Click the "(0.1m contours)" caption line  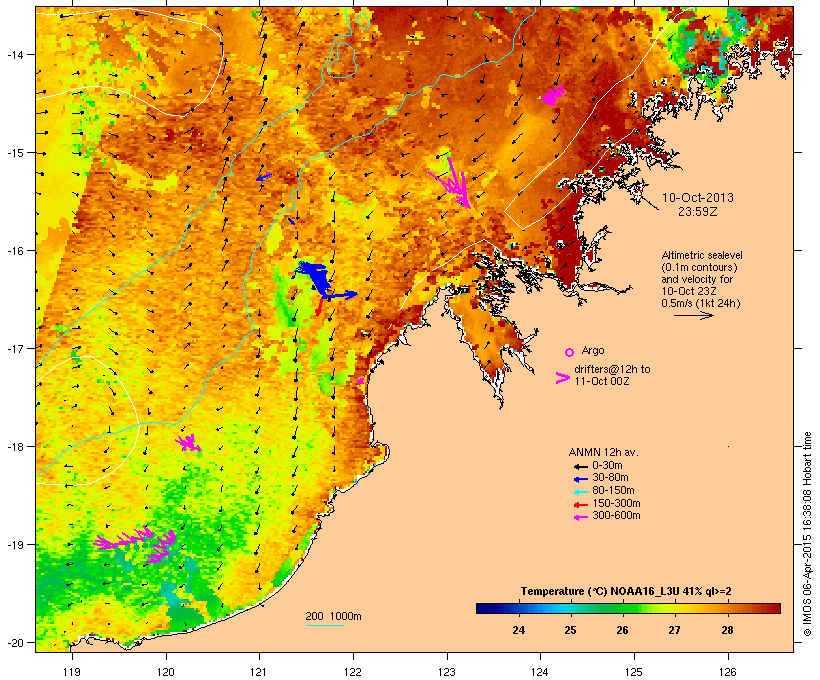[699, 267]
